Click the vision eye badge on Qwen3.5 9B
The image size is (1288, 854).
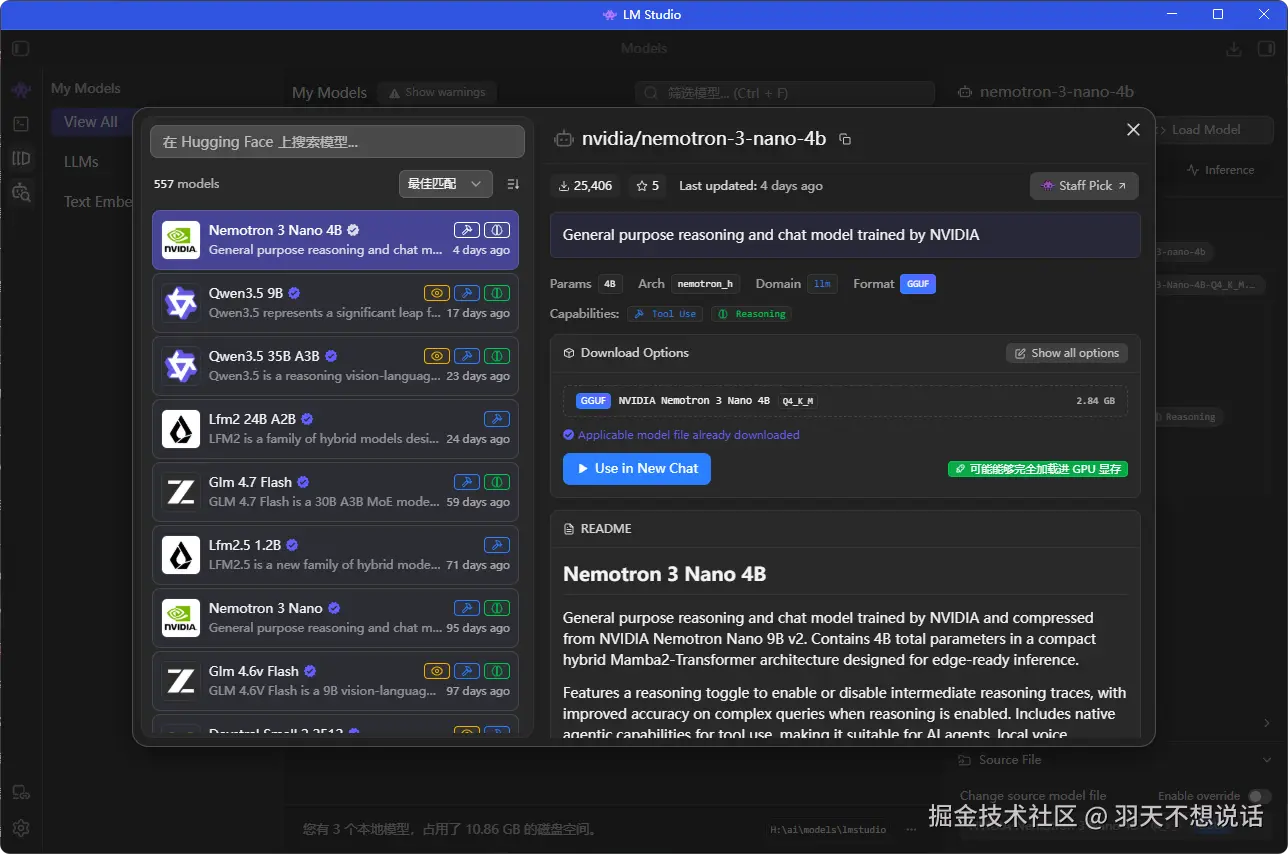pyautogui.click(x=437, y=293)
